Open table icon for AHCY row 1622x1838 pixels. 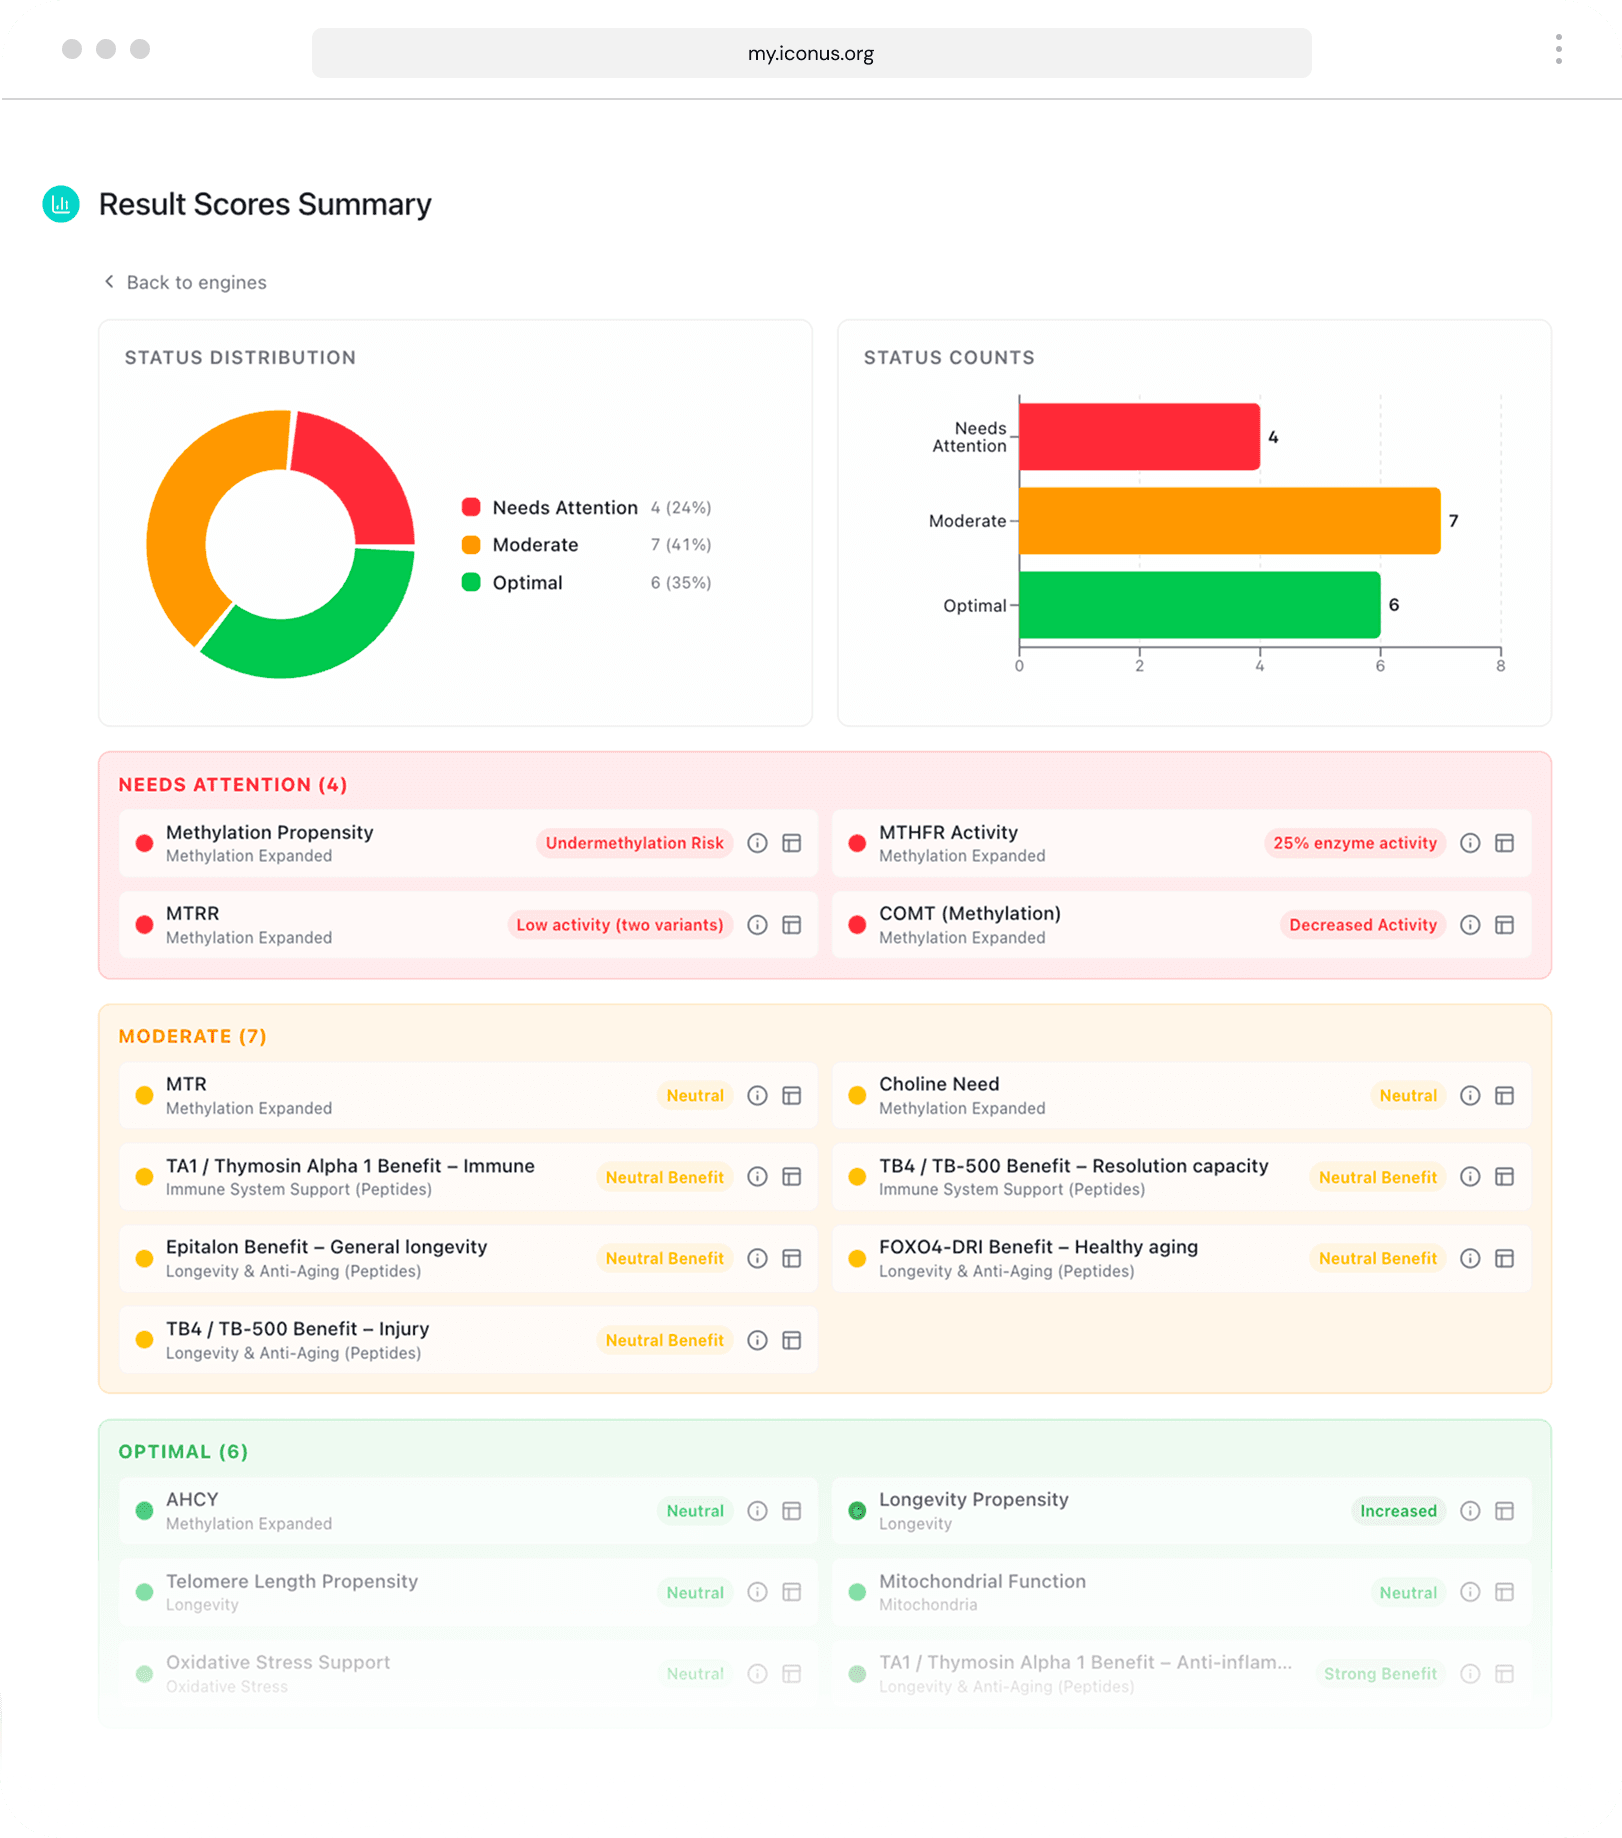791,1511
